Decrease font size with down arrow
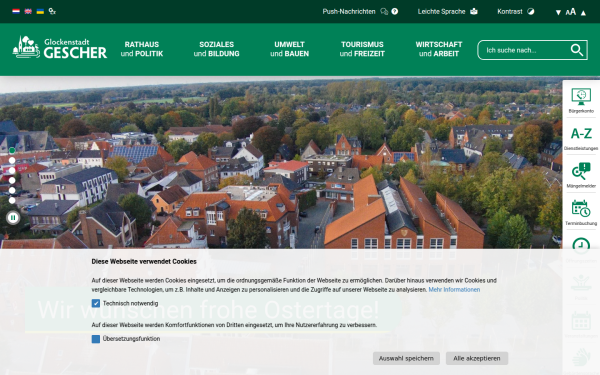 [558, 13]
